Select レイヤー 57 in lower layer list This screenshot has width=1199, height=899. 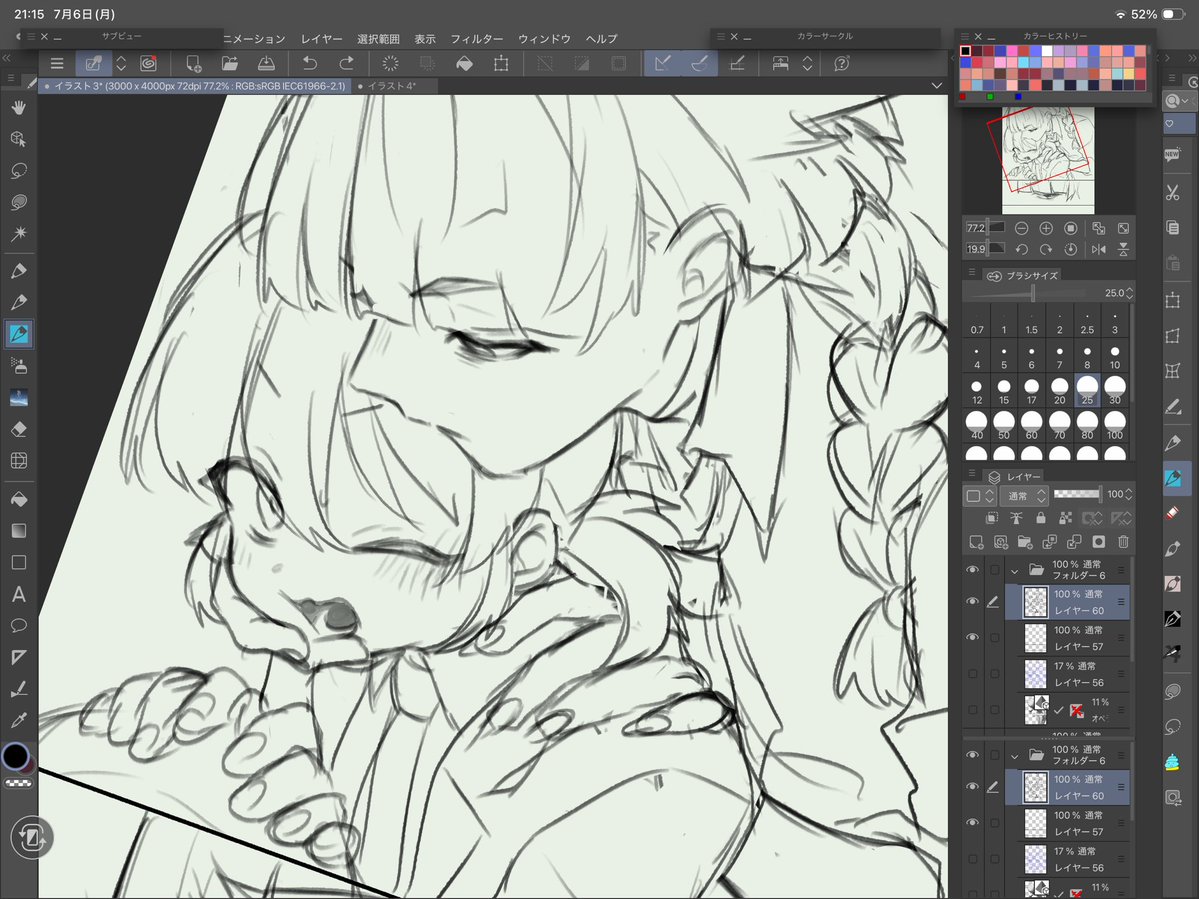pos(1067,823)
